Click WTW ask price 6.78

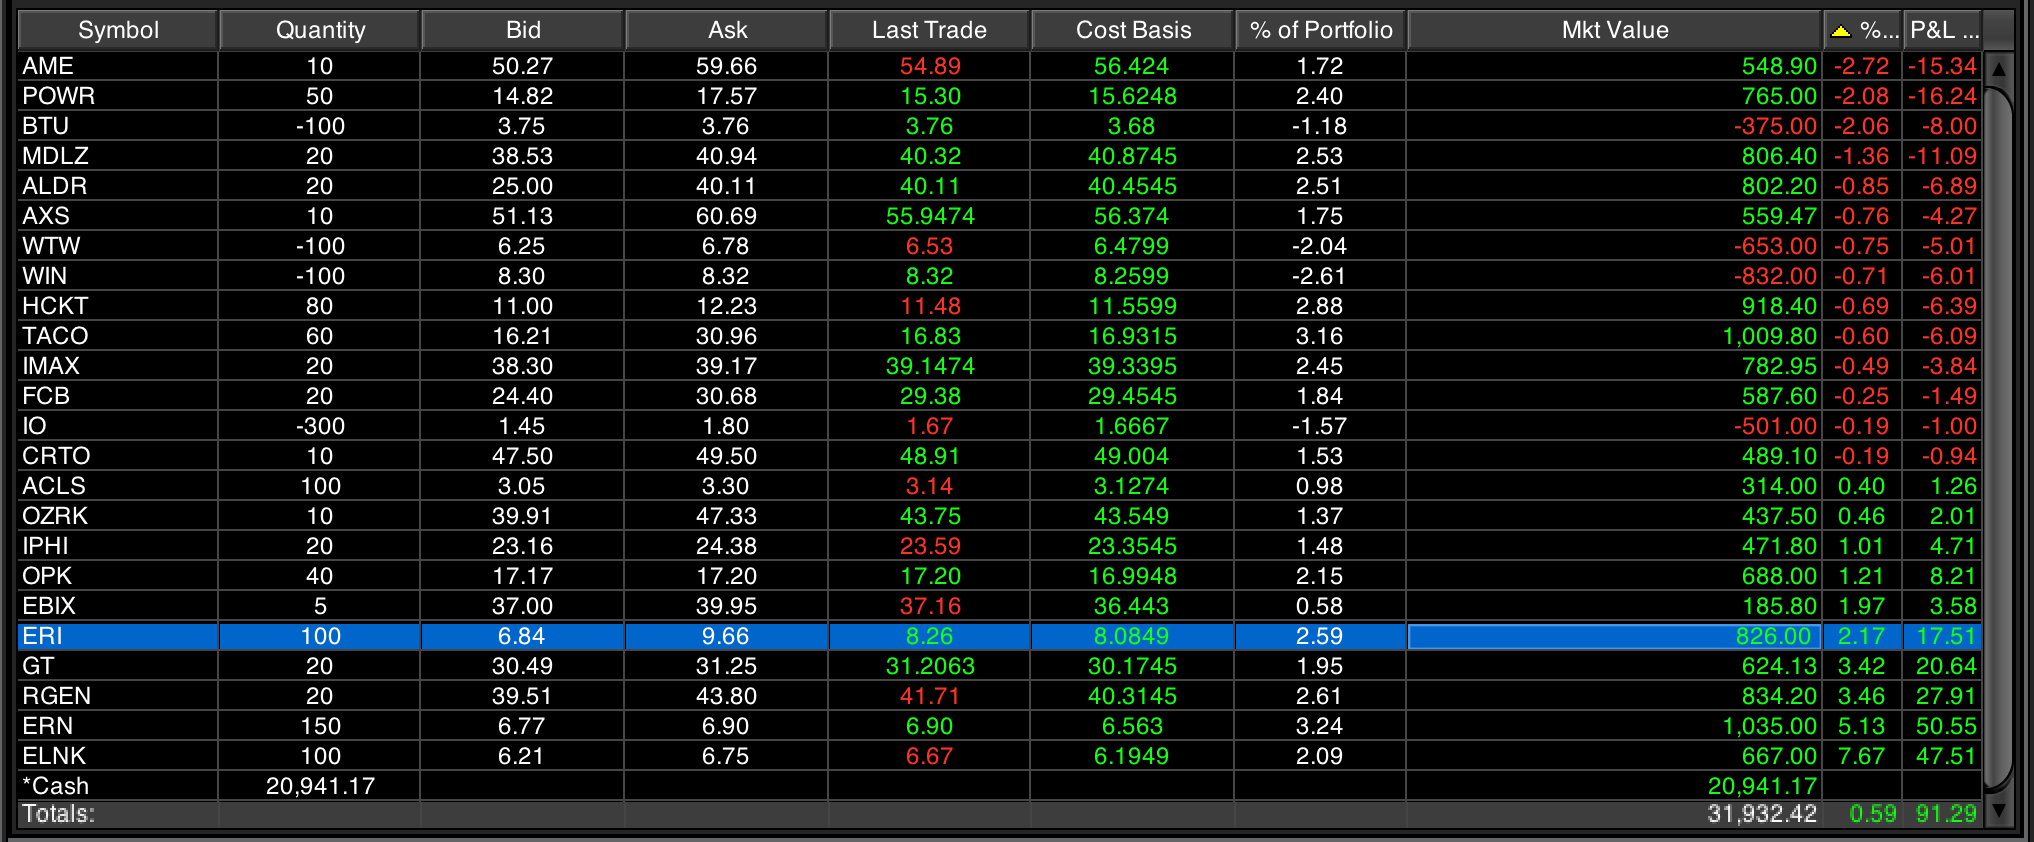point(726,246)
